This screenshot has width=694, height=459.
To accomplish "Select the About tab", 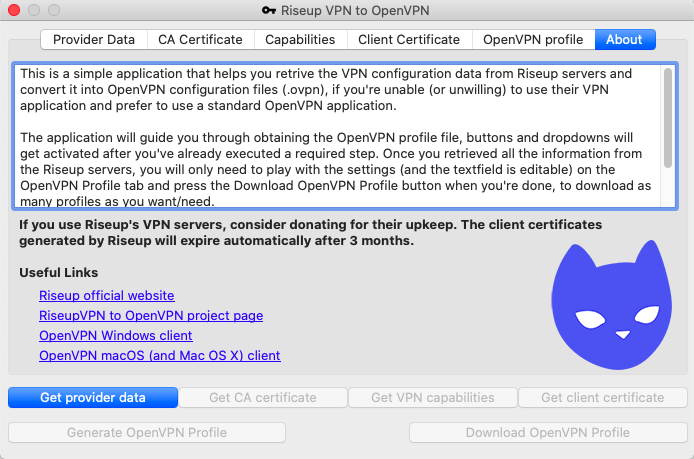I will (x=624, y=40).
